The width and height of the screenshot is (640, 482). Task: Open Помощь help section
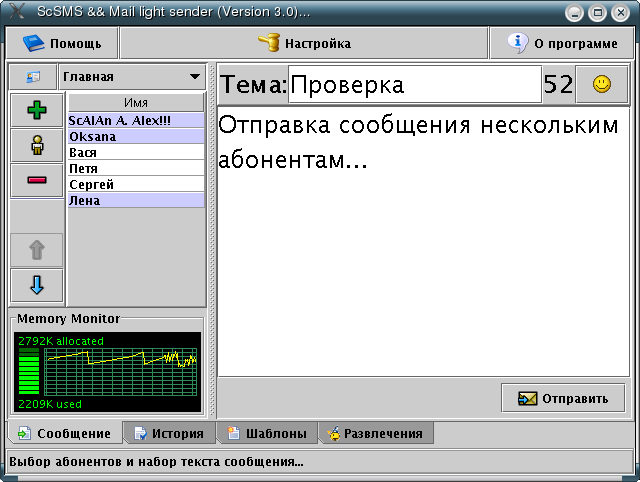62,43
